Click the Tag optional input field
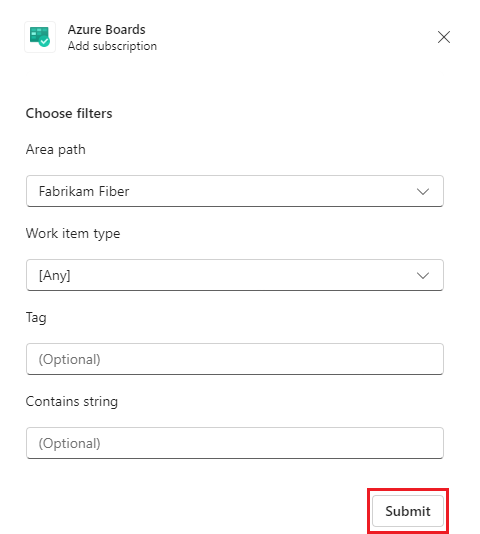This screenshot has height=534, width=480. tap(235, 359)
